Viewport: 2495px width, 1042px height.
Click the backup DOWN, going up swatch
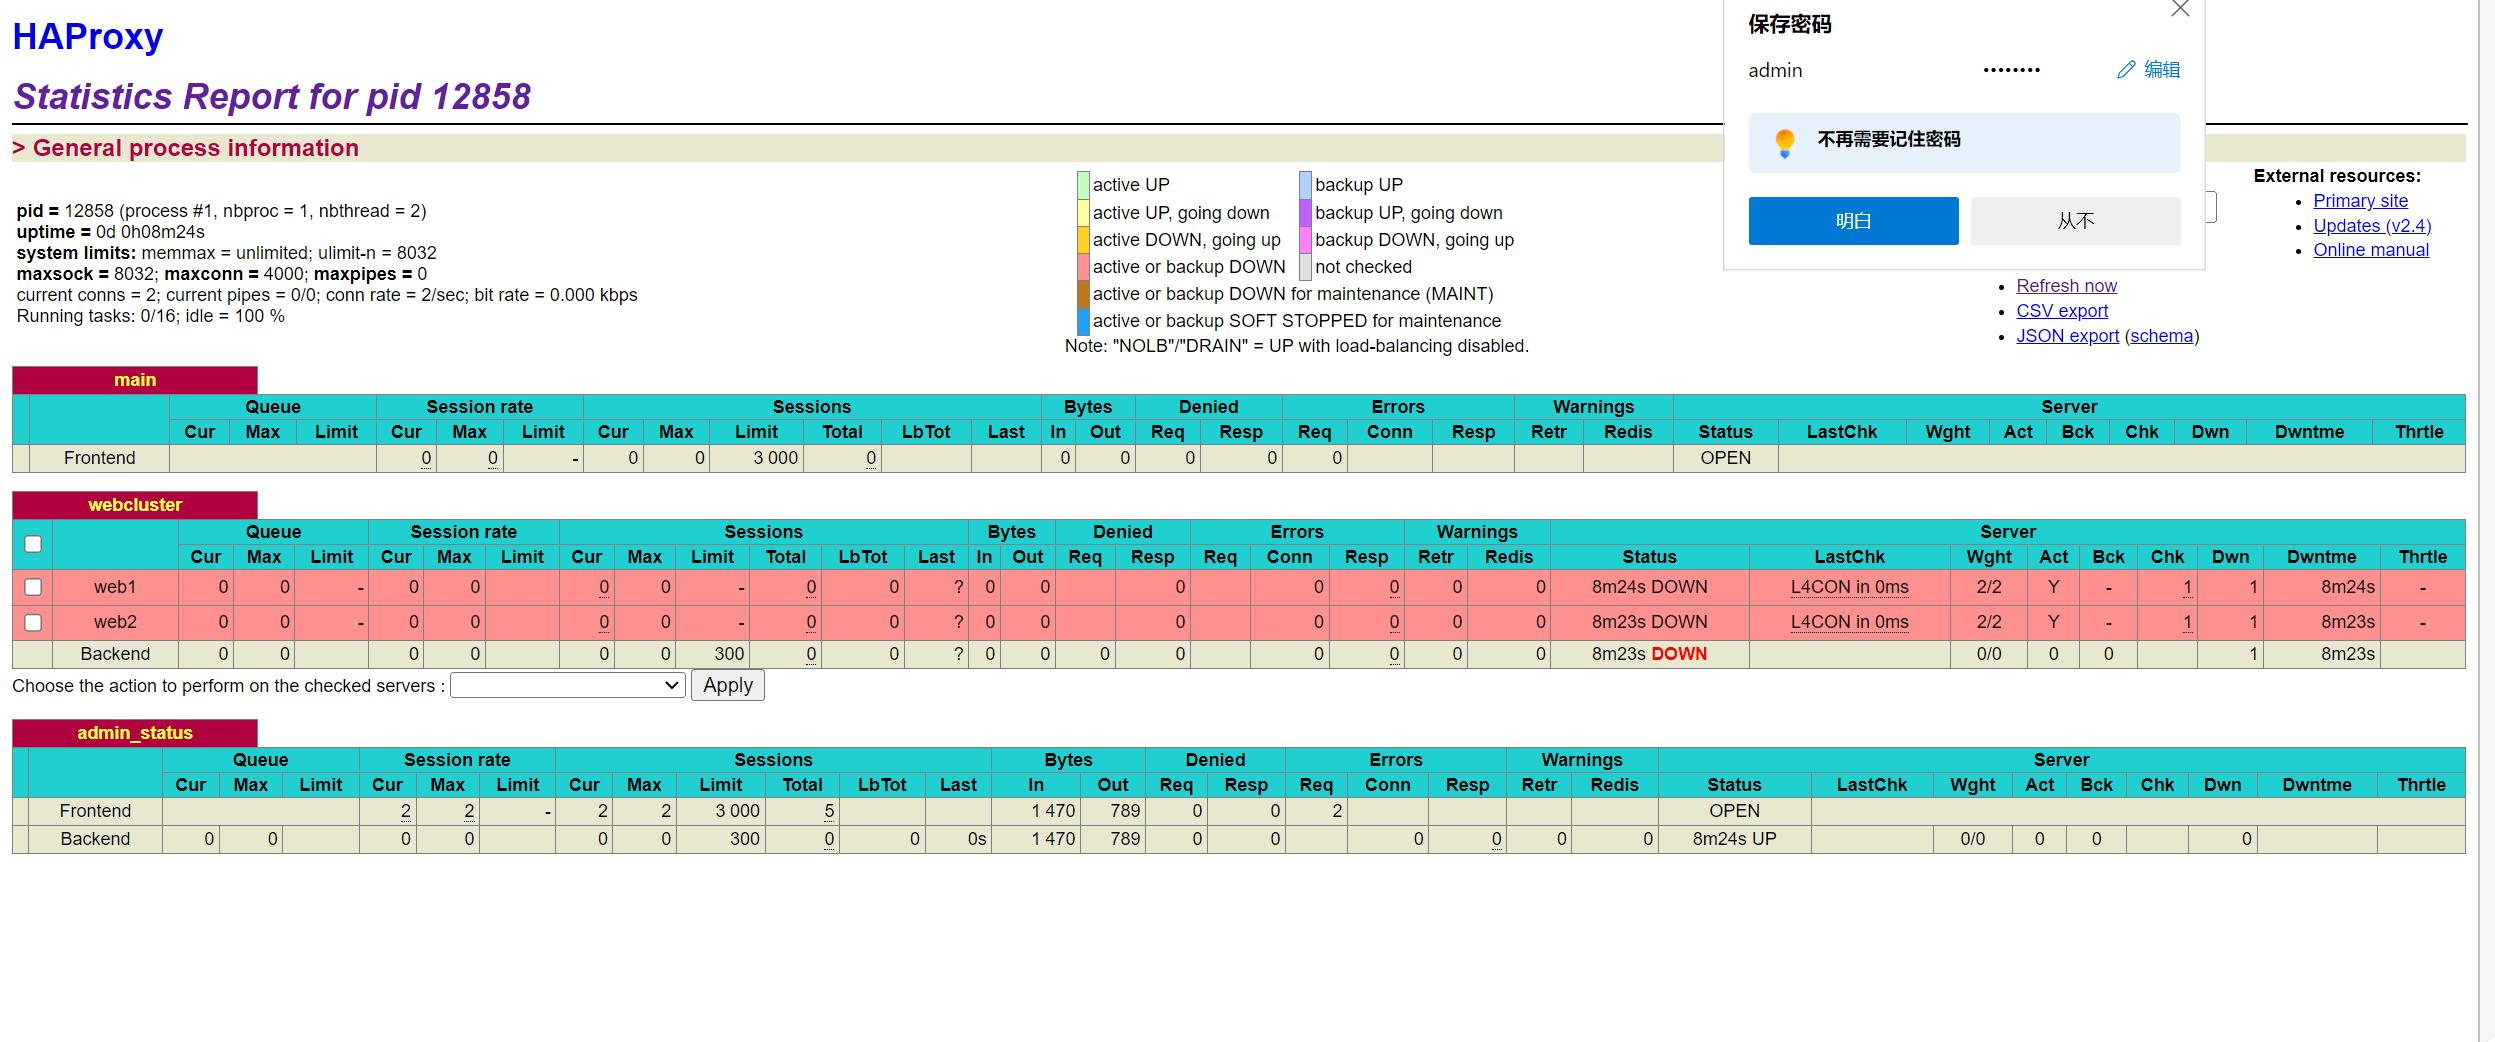(1305, 240)
